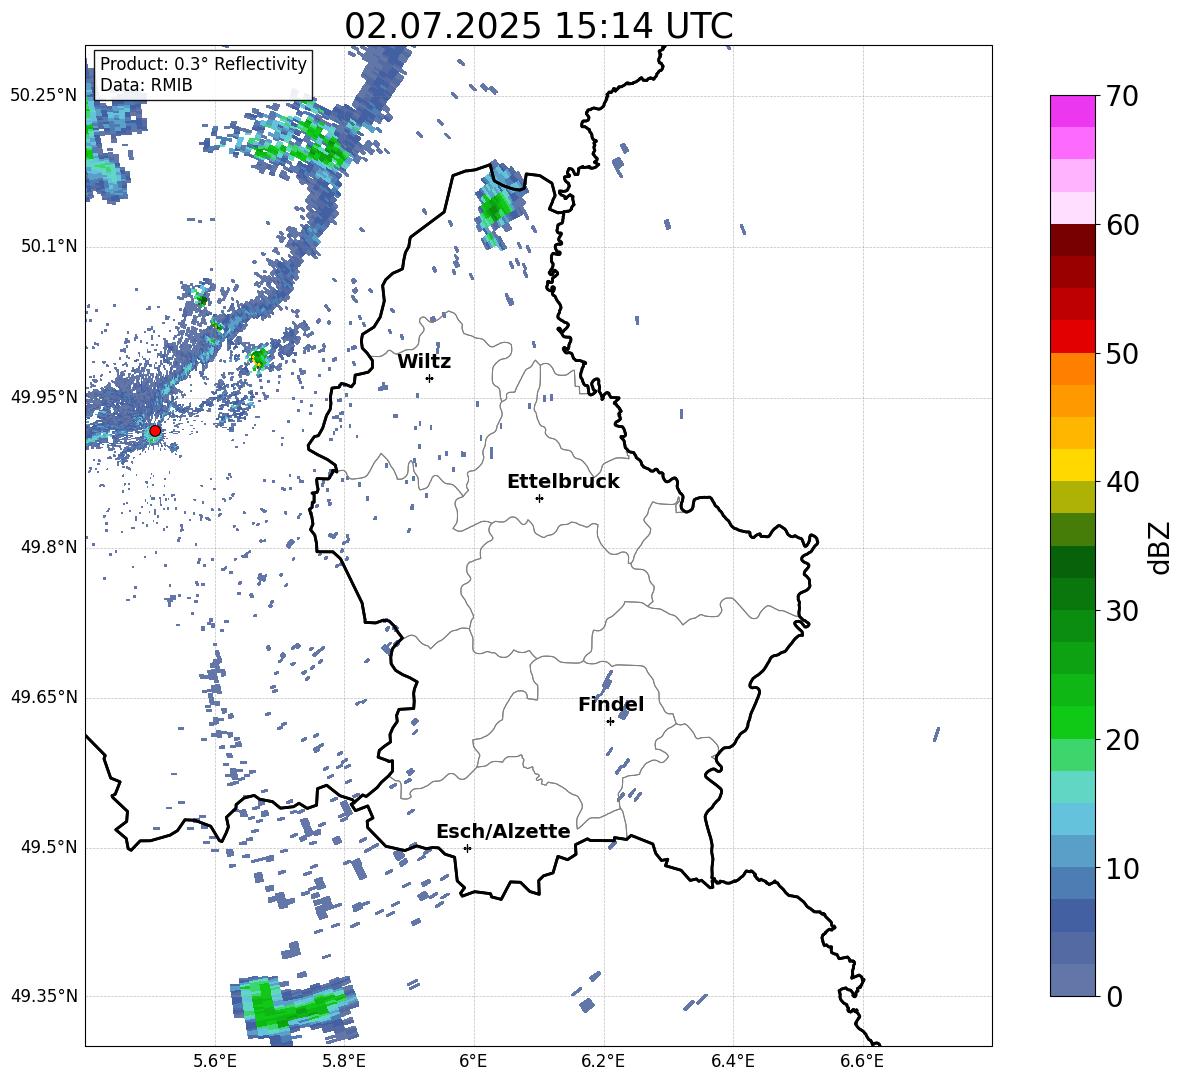Click the 'Esch/Alzette' map label

tap(503, 831)
